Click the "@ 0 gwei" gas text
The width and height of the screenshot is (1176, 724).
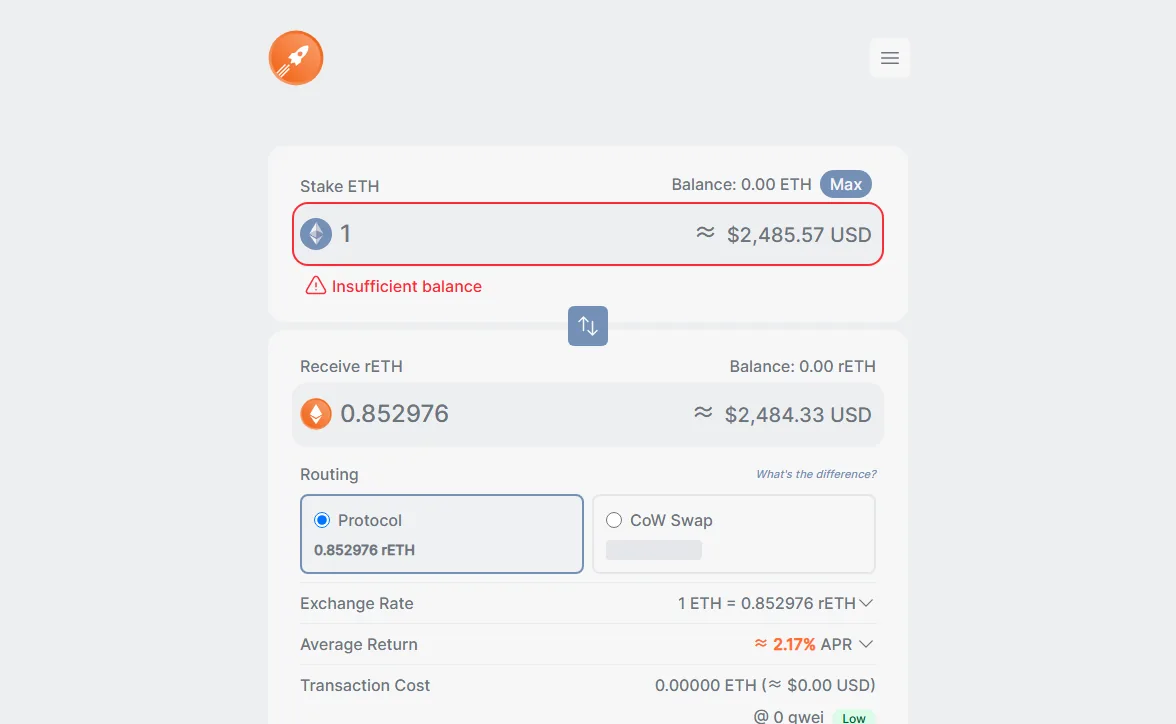coord(788,717)
